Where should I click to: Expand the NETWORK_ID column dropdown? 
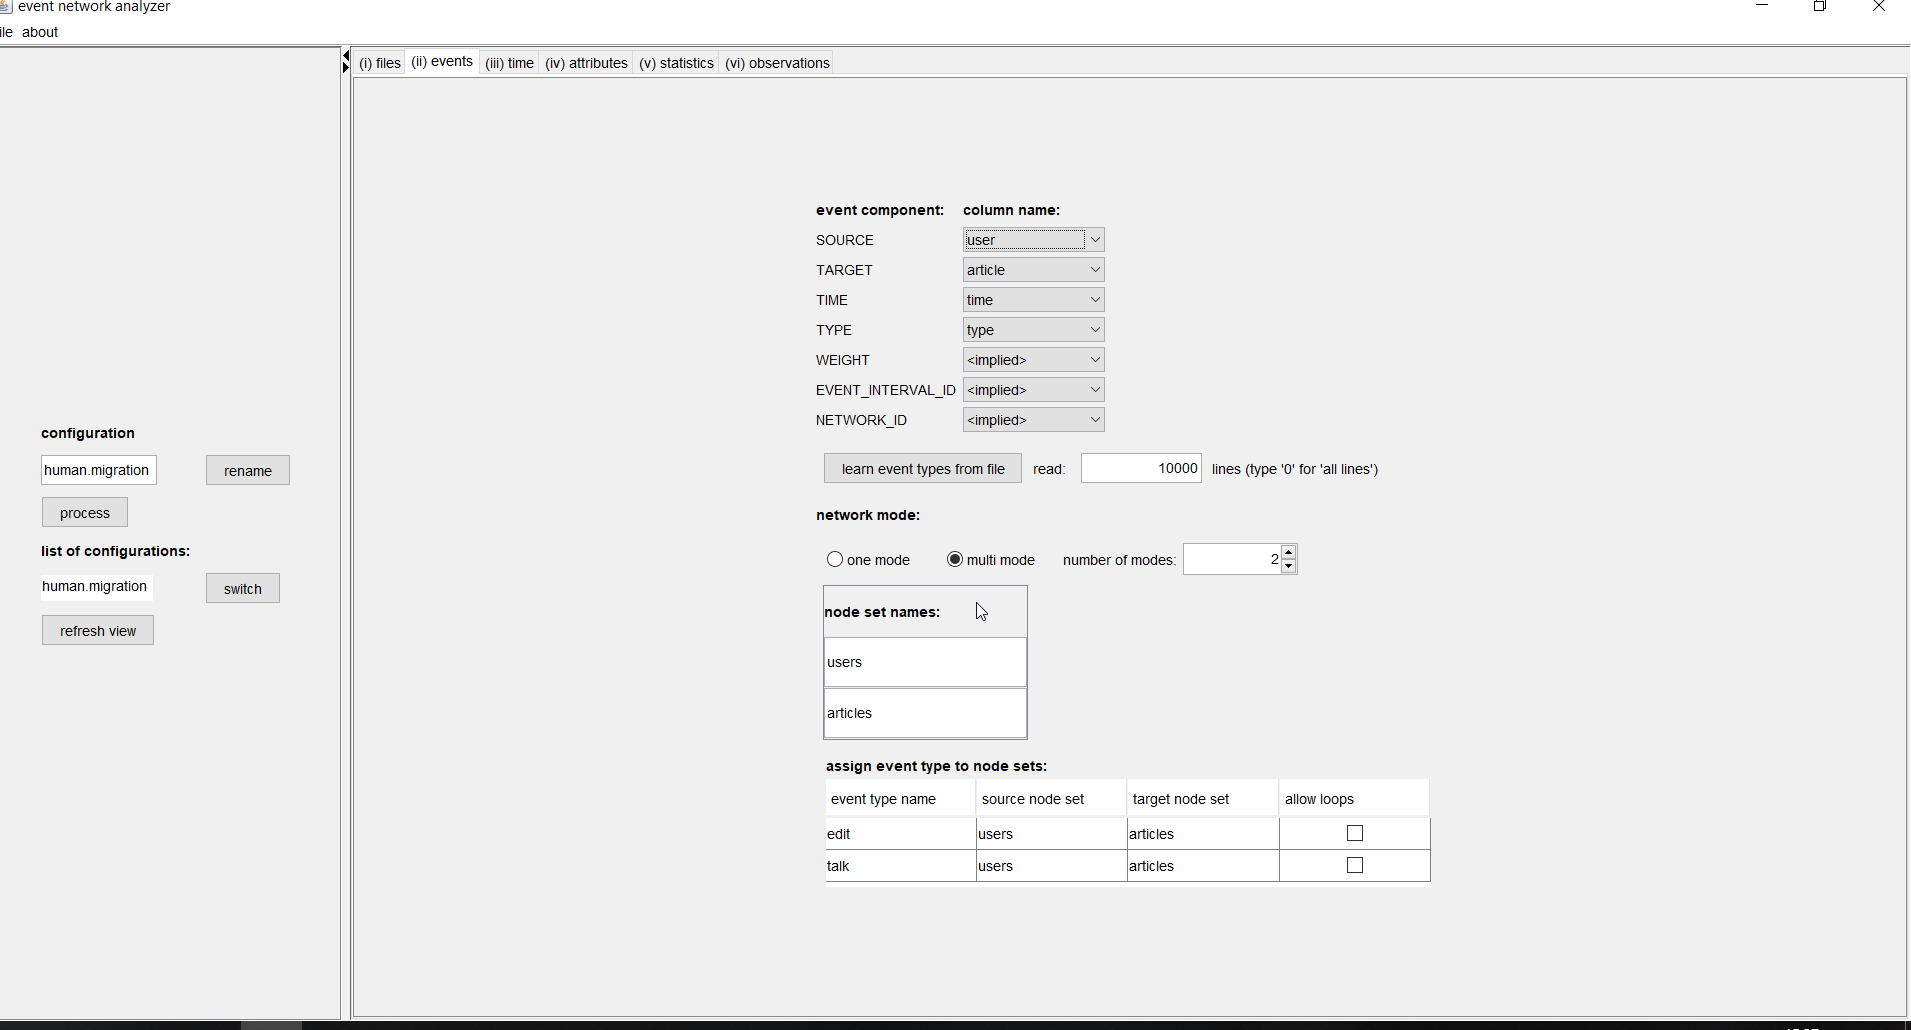1095,420
